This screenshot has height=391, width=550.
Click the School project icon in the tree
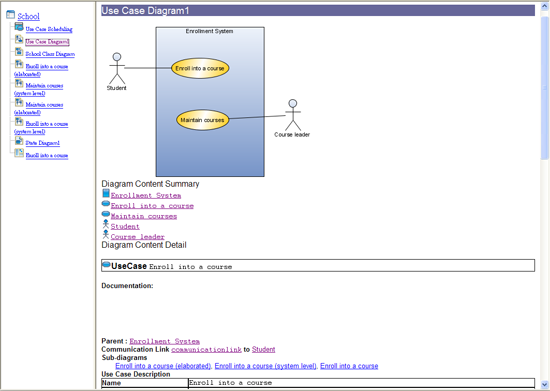tap(11, 15)
